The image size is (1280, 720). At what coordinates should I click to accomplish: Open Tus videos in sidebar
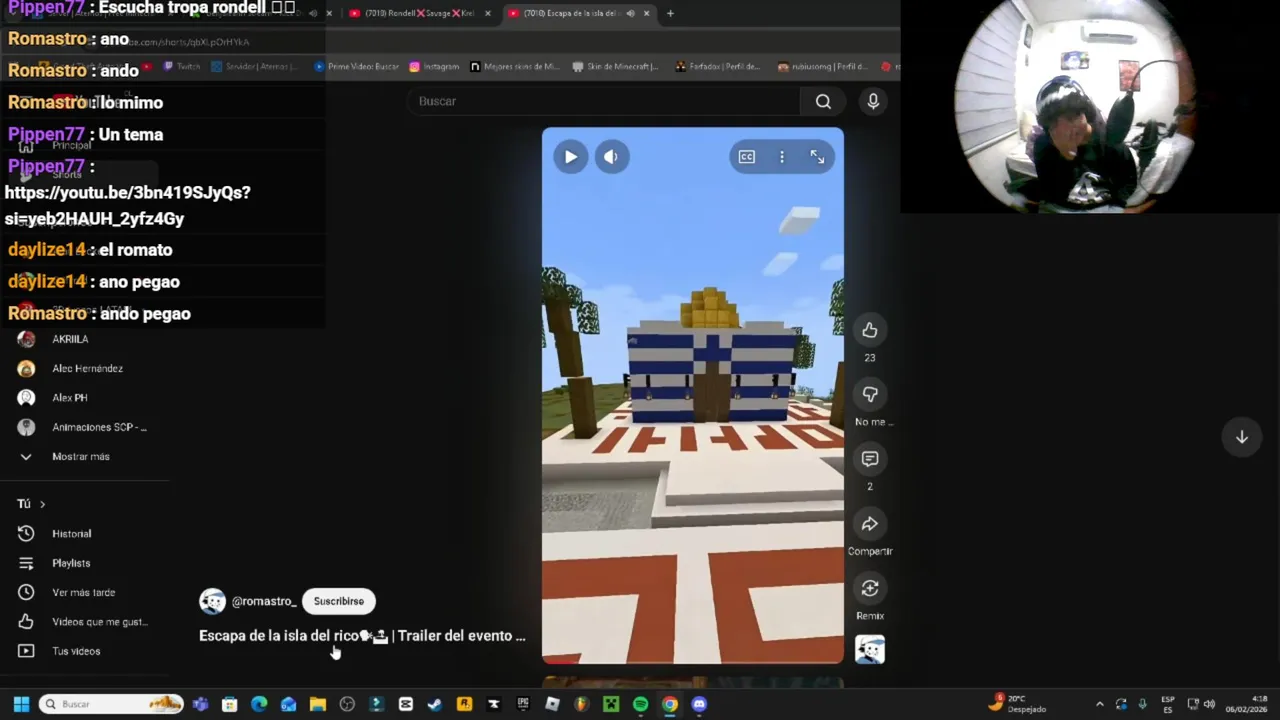point(76,651)
